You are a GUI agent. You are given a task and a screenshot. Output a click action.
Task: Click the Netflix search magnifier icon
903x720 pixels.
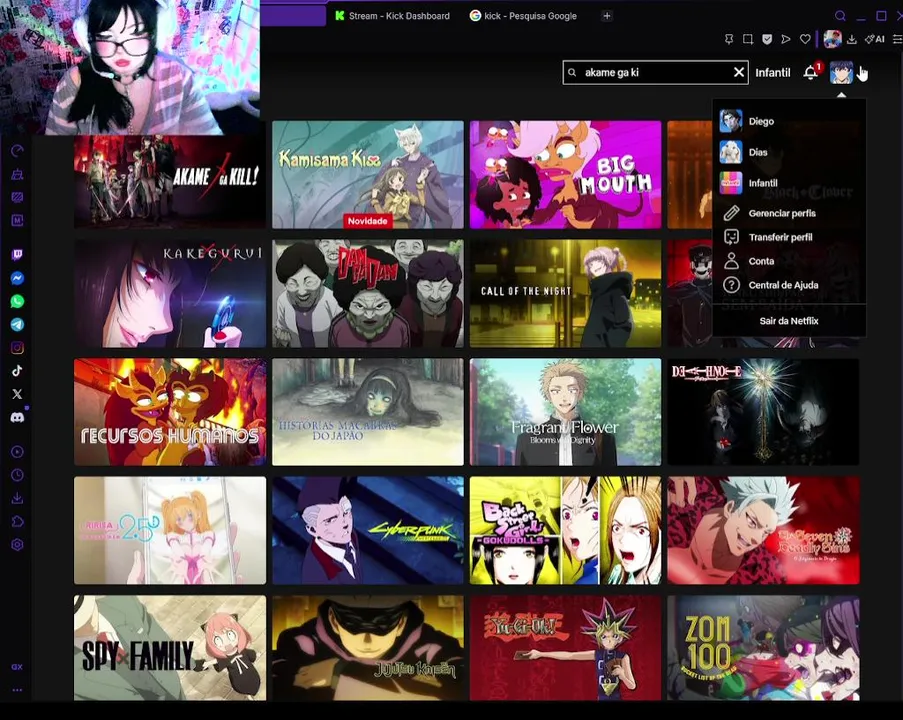[x=572, y=73]
